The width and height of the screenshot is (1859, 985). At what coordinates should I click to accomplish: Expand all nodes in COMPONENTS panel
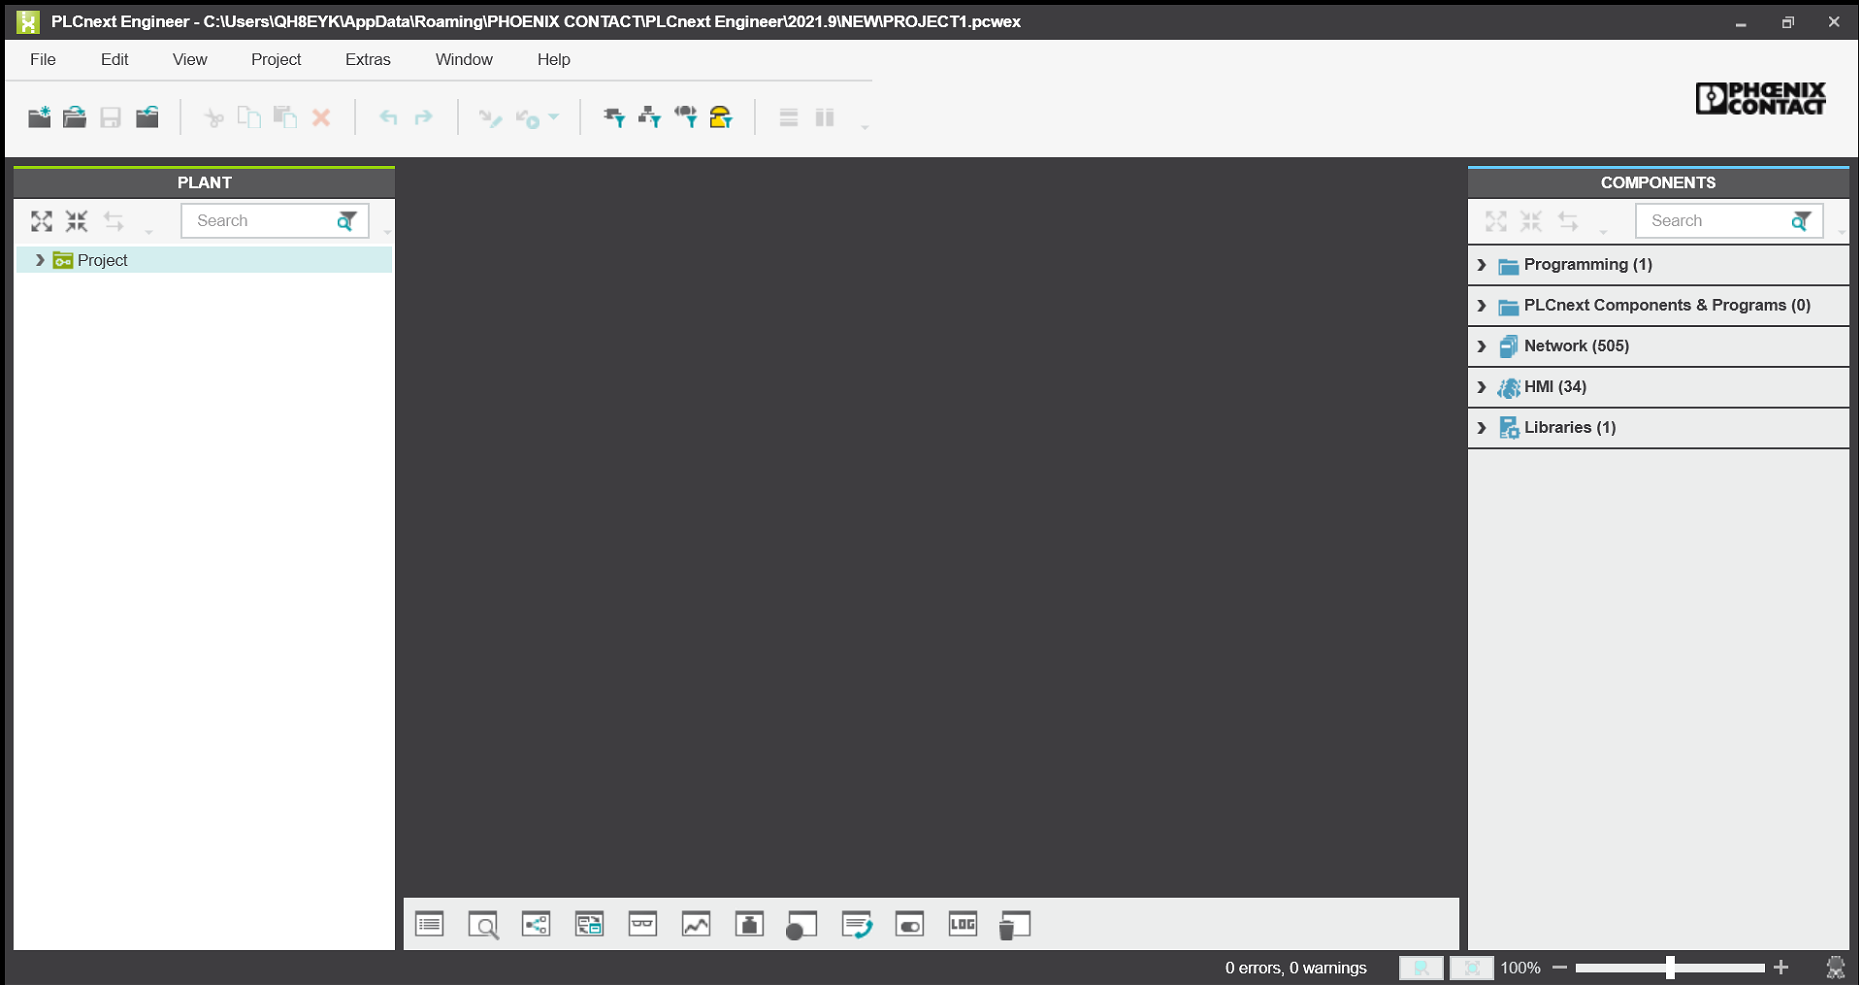pyautogui.click(x=1496, y=221)
